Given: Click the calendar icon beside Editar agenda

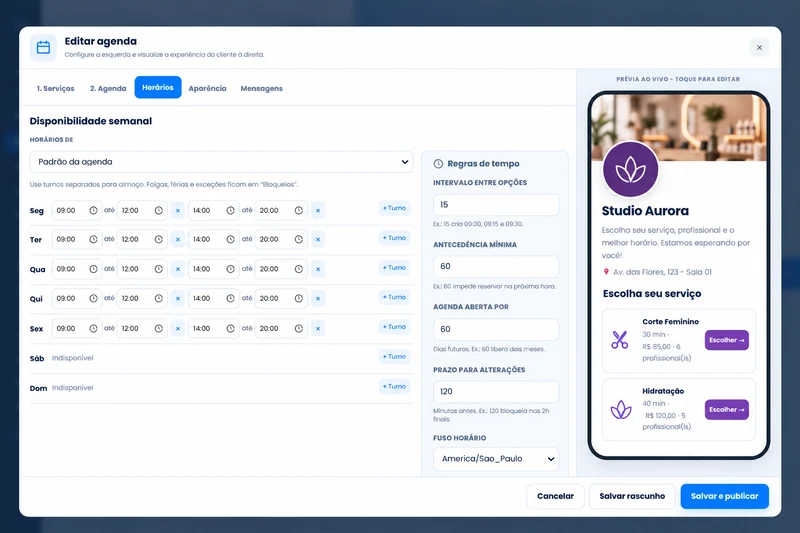Looking at the screenshot, I should click(43, 47).
